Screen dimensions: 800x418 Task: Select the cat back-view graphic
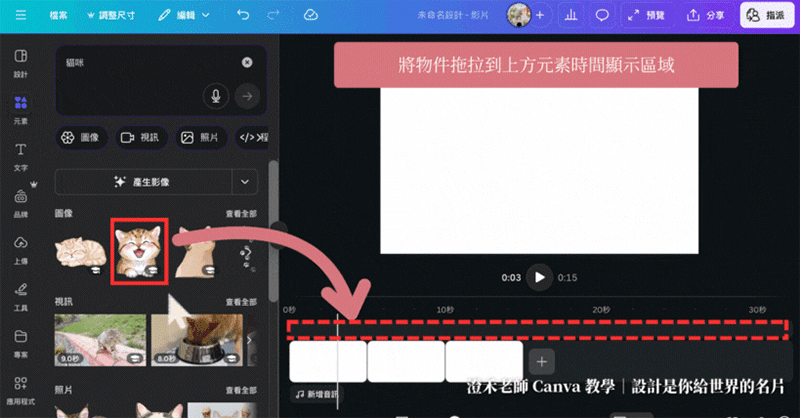pos(196,253)
